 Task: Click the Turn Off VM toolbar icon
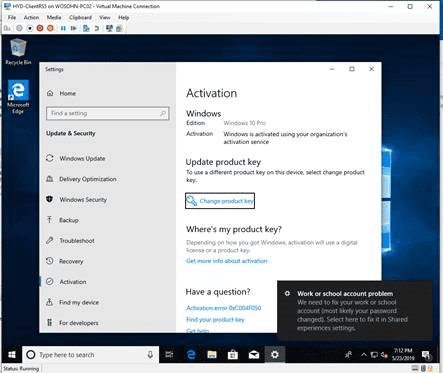[30, 28]
